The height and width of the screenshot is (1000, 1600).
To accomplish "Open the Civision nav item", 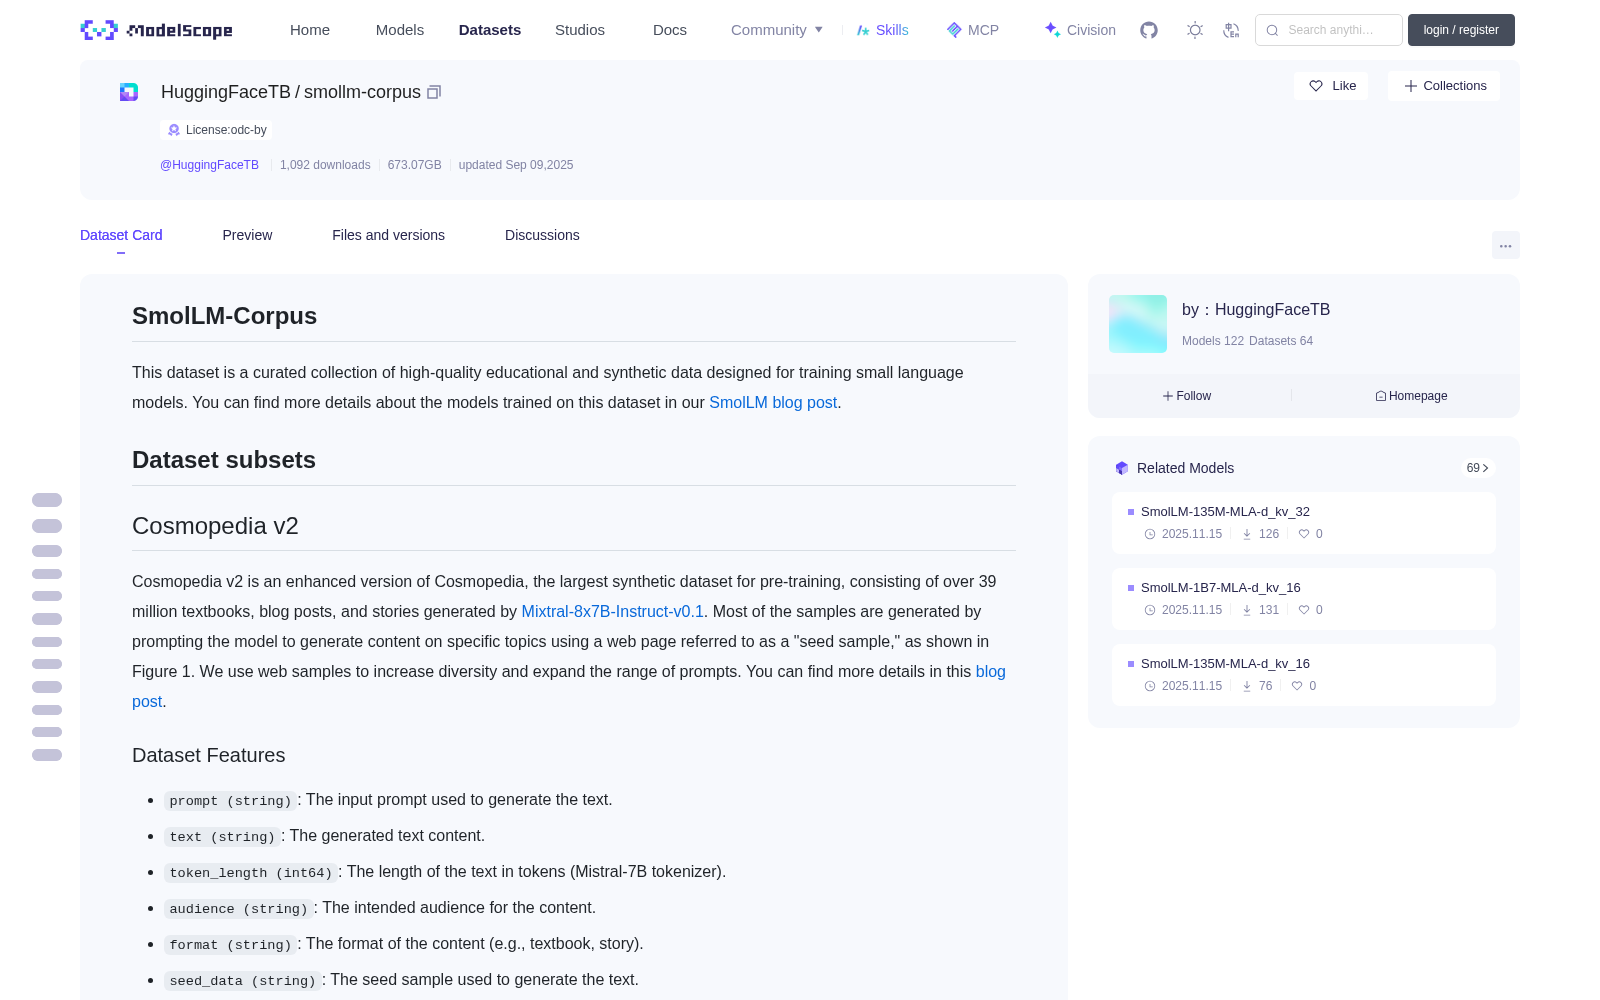I will coord(1080,30).
